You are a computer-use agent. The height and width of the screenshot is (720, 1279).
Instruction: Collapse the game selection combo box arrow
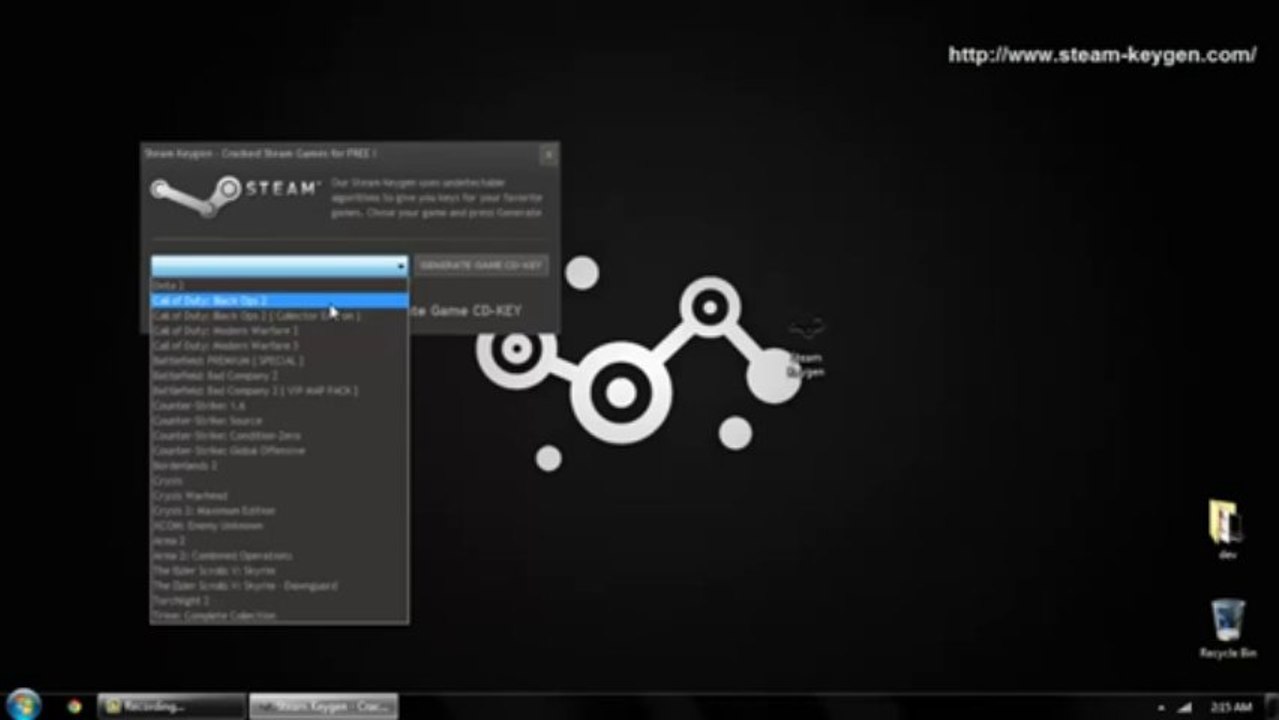(x=400, y=266)
